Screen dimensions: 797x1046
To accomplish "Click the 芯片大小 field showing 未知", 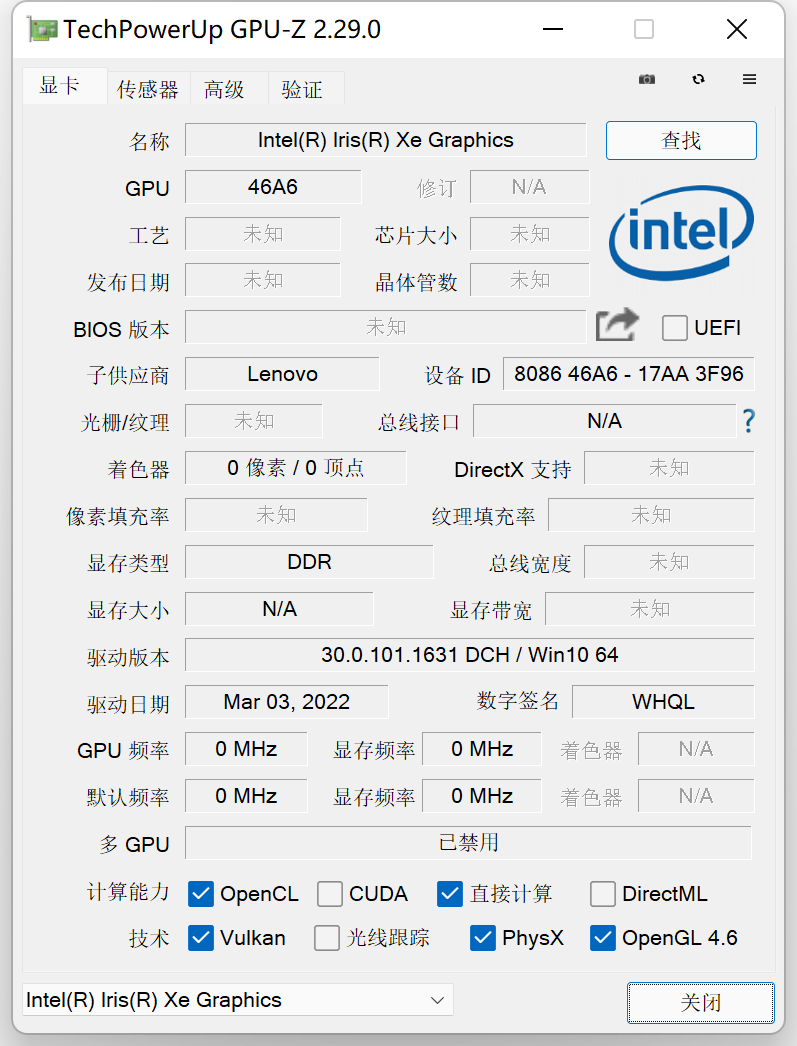I will tap(530, 233).
